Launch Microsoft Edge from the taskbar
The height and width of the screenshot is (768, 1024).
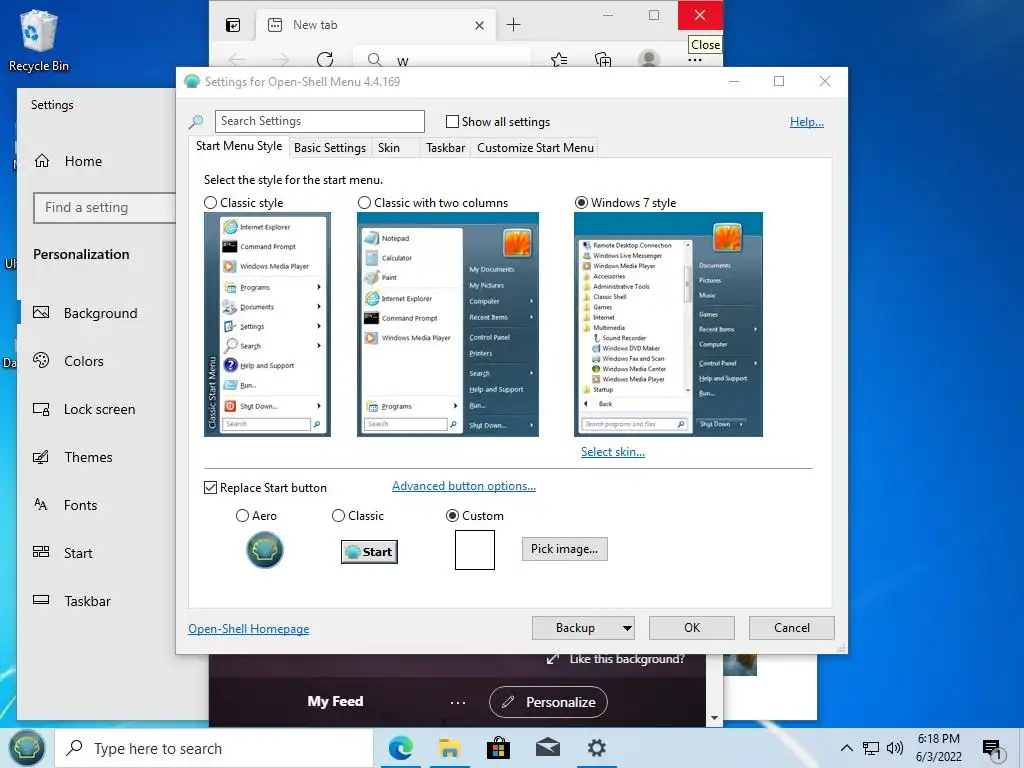click(x=400, y=748)
